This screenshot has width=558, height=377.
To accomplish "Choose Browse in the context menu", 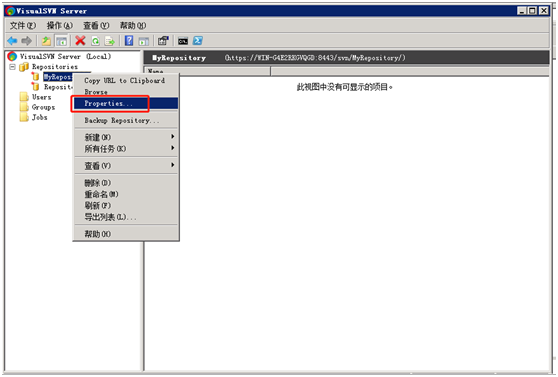I will [126, 92].
